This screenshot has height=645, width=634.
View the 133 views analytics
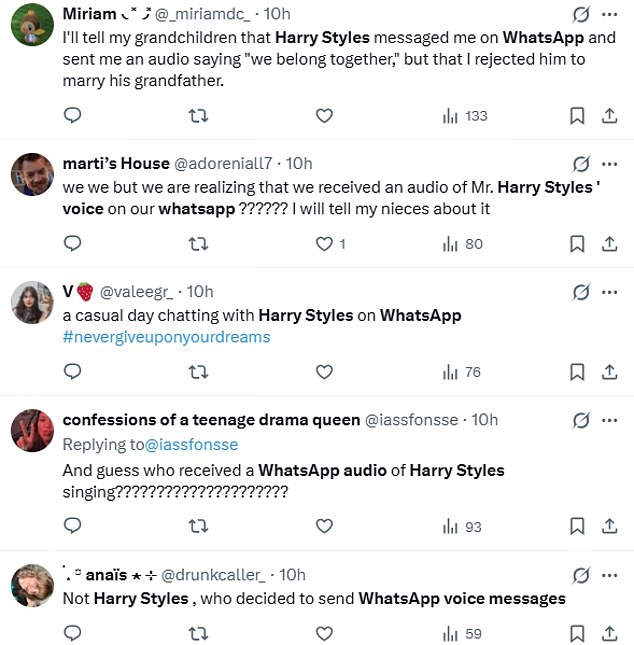pos(465,116)
